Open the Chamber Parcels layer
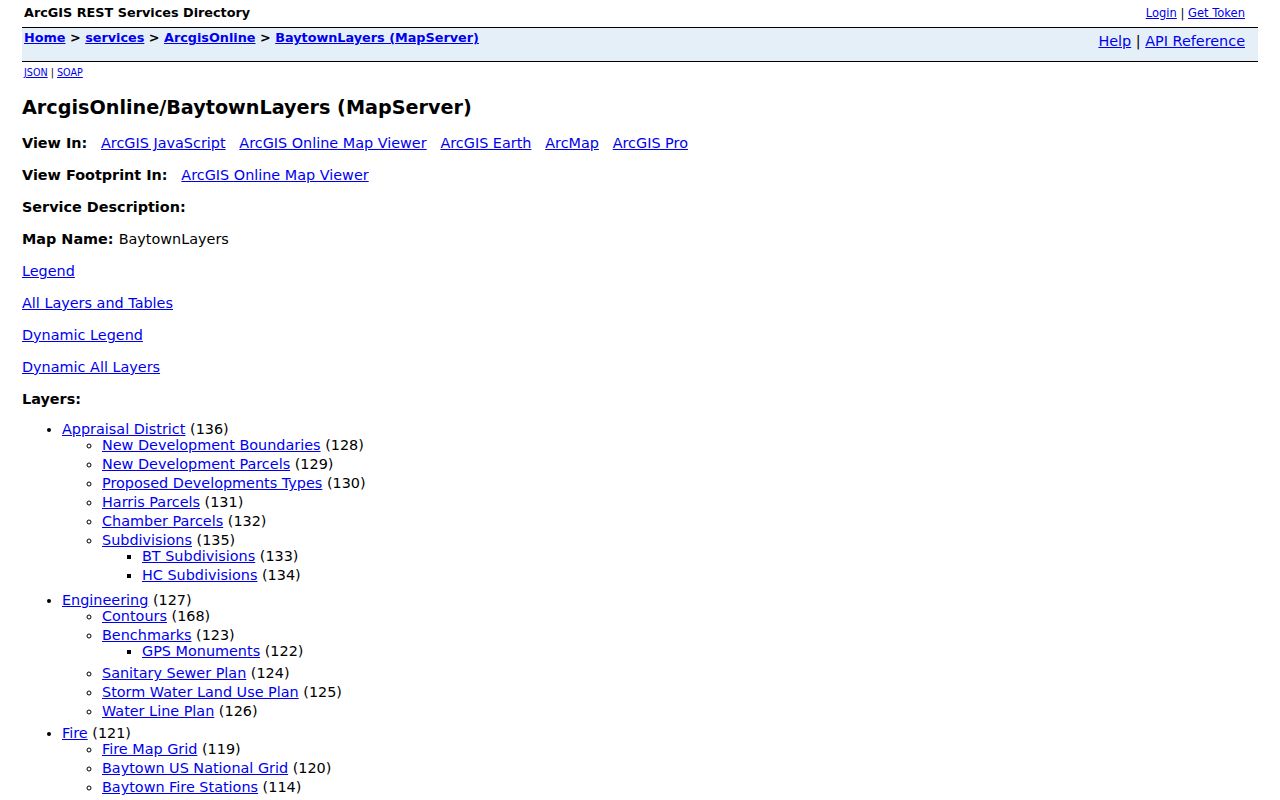Screen dimensions: 1280x800 coord(163,521)
